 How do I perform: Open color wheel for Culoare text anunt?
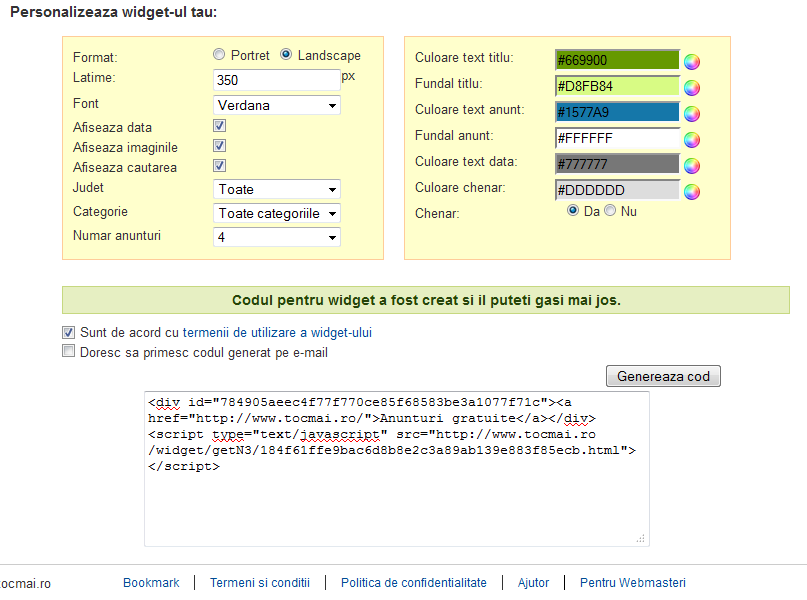[x=692, y=114]
